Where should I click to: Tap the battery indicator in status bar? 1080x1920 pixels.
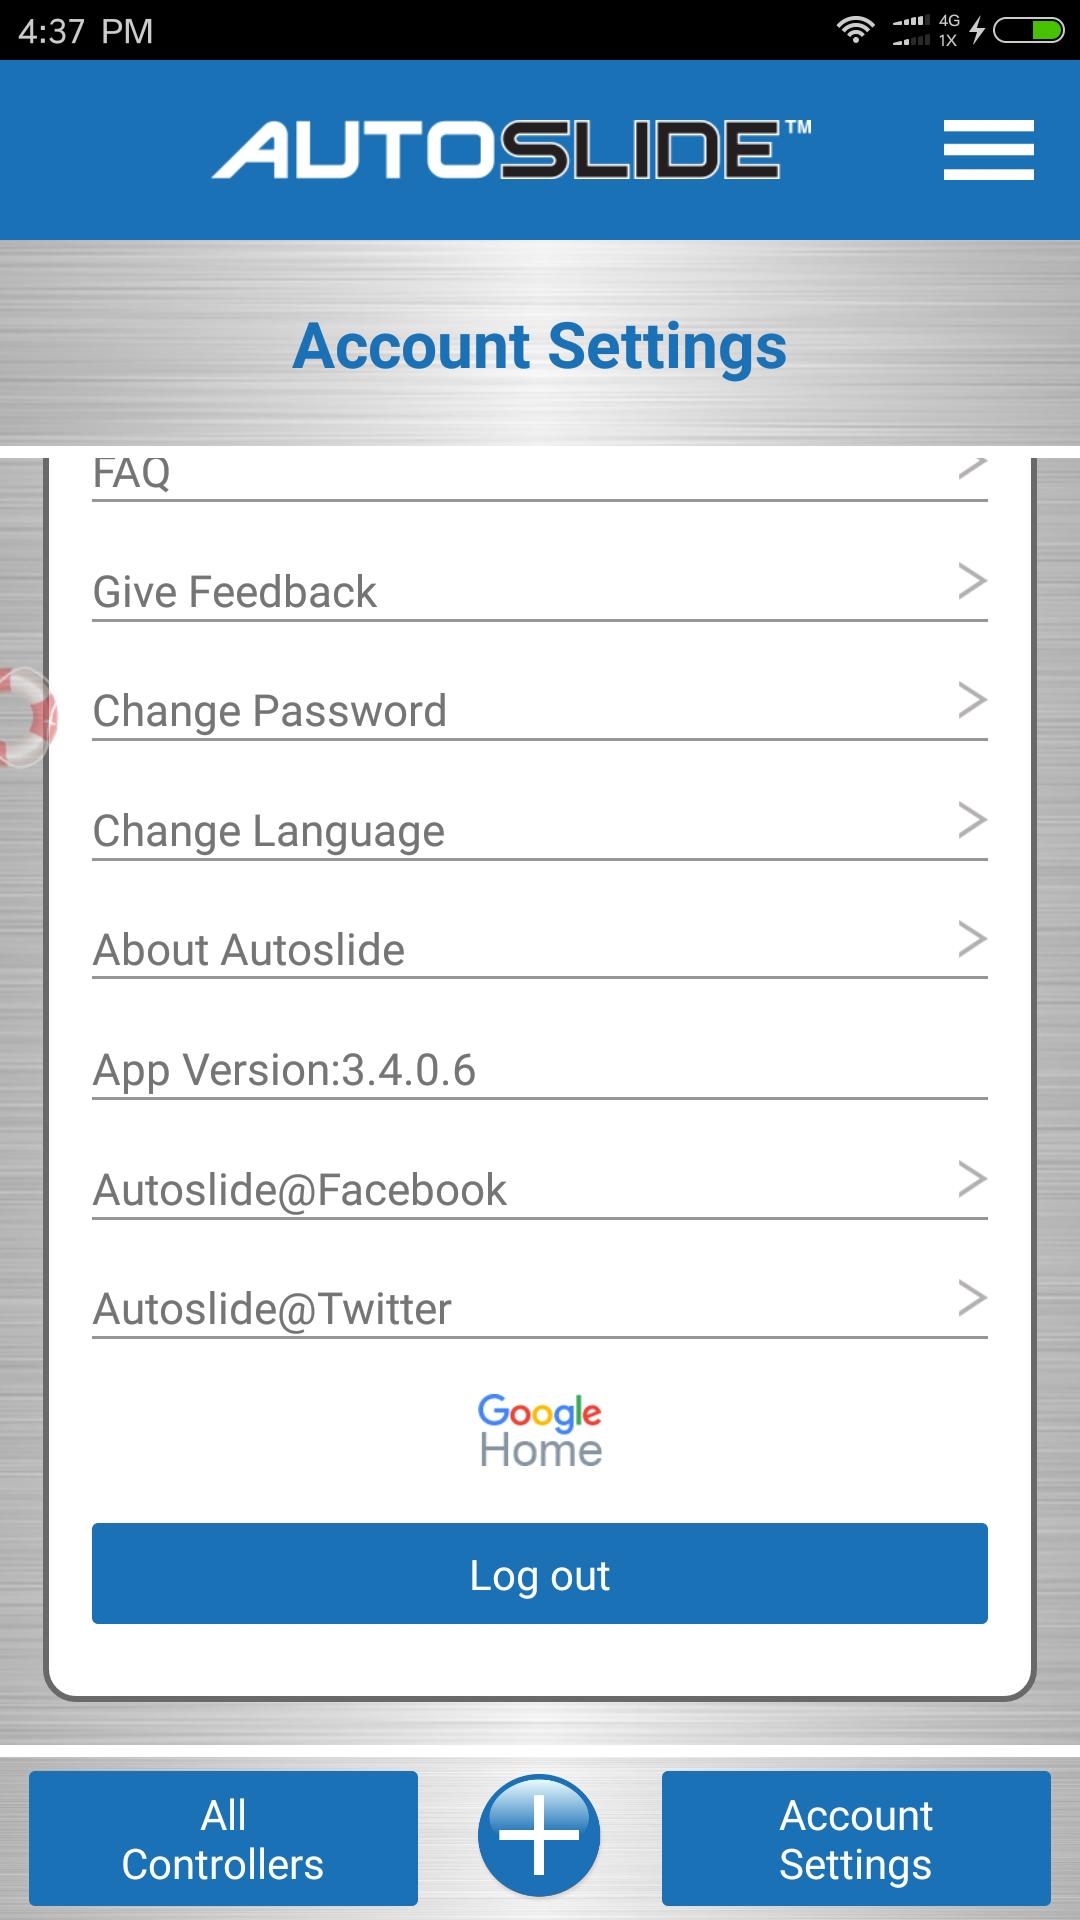point(1030,30)
